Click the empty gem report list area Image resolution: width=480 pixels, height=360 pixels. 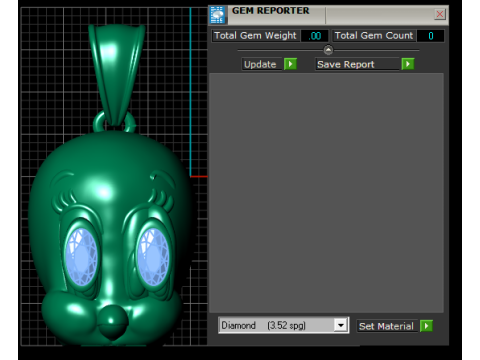pos(326,193)
